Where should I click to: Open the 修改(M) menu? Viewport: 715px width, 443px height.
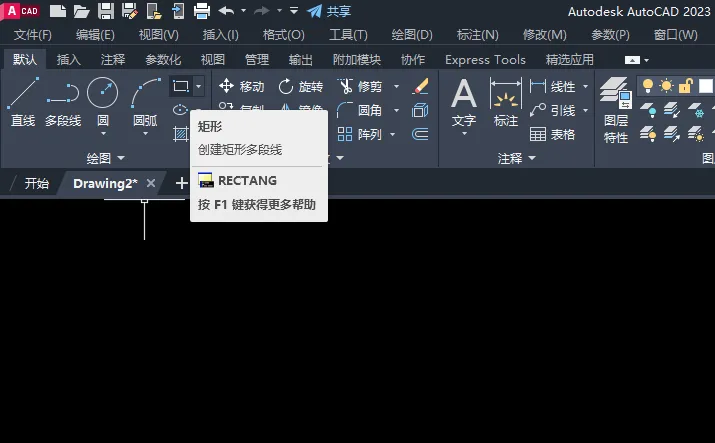coord(544,35)
